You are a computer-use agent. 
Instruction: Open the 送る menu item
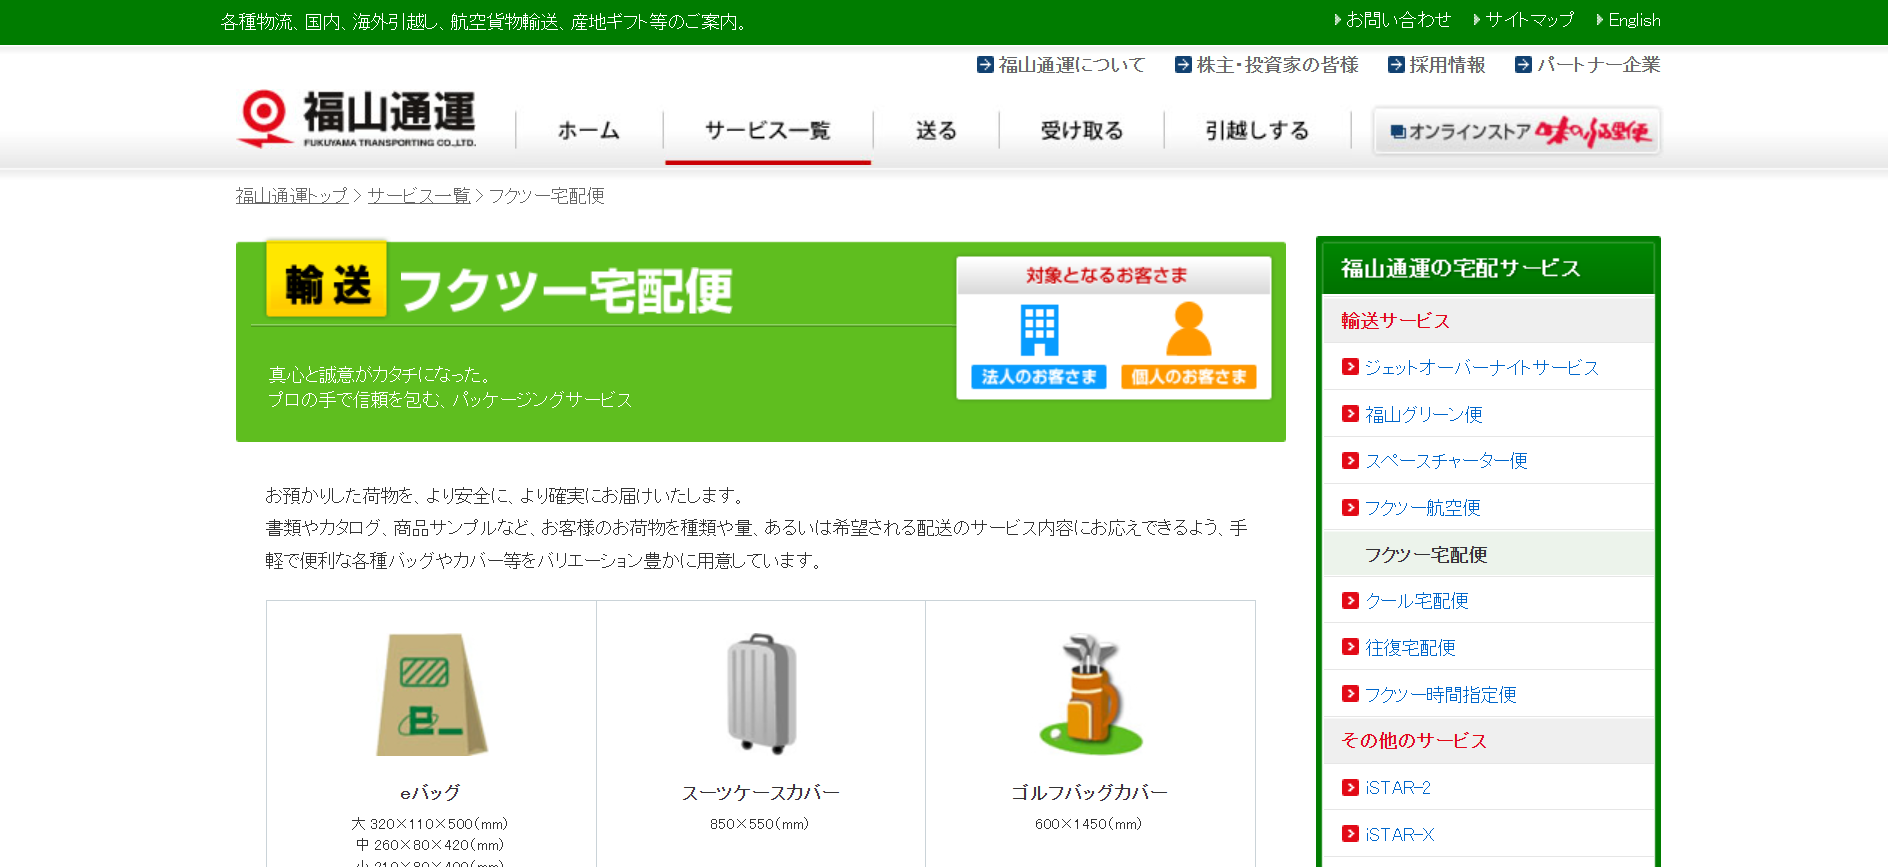click(x=936, y=131)
